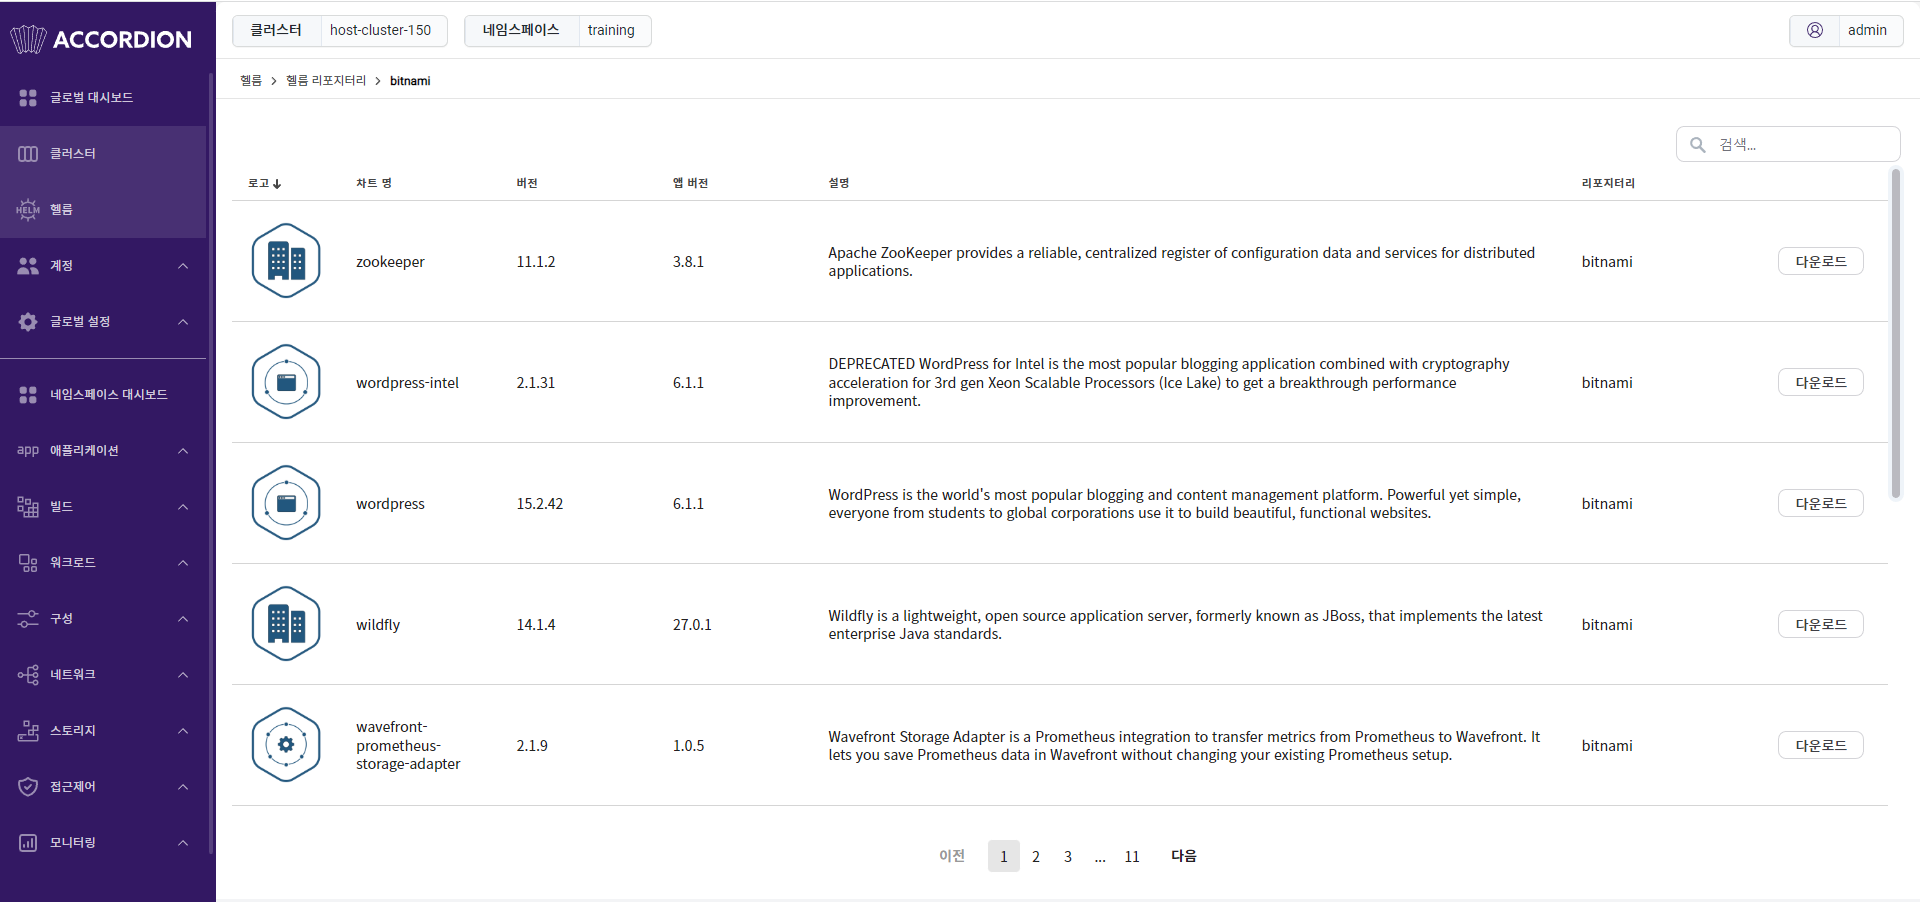Viewport: 1920px width, 902px height.
Task: Click the wavefront-prometheus-storage-adapter gear logo
Action: click(286, 745)
